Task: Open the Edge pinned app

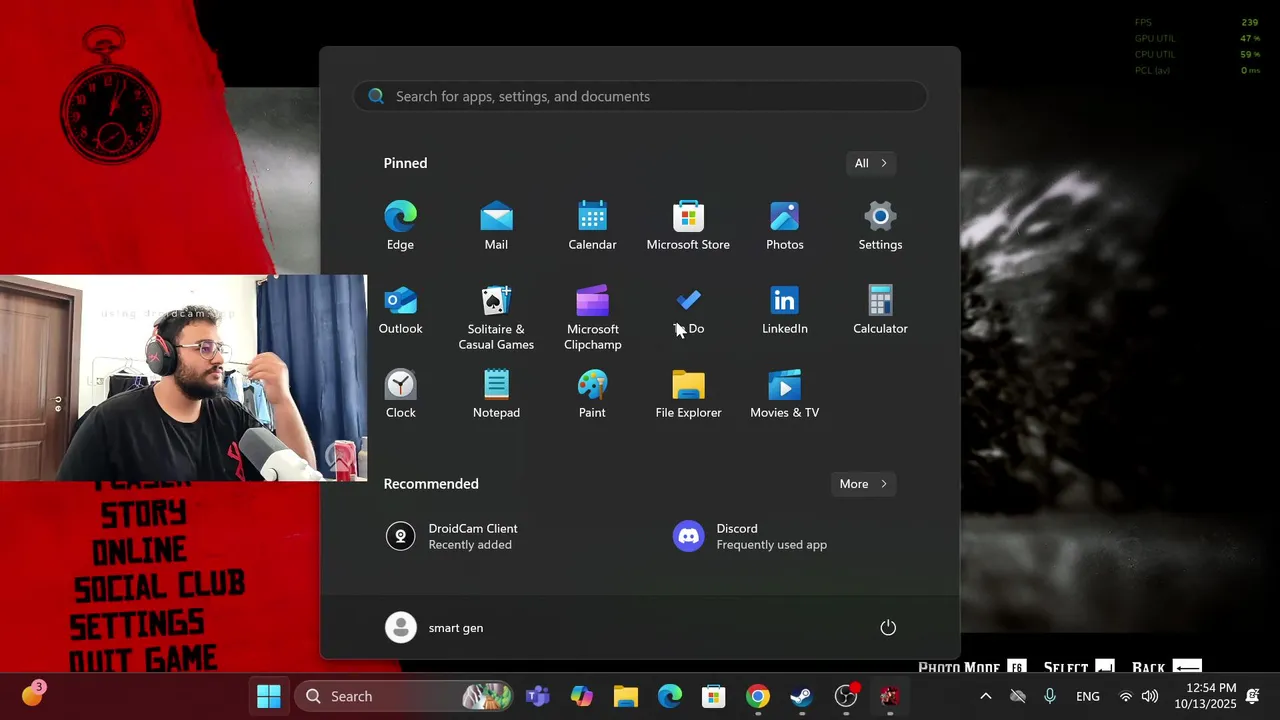Action: [x=400, y=226]
